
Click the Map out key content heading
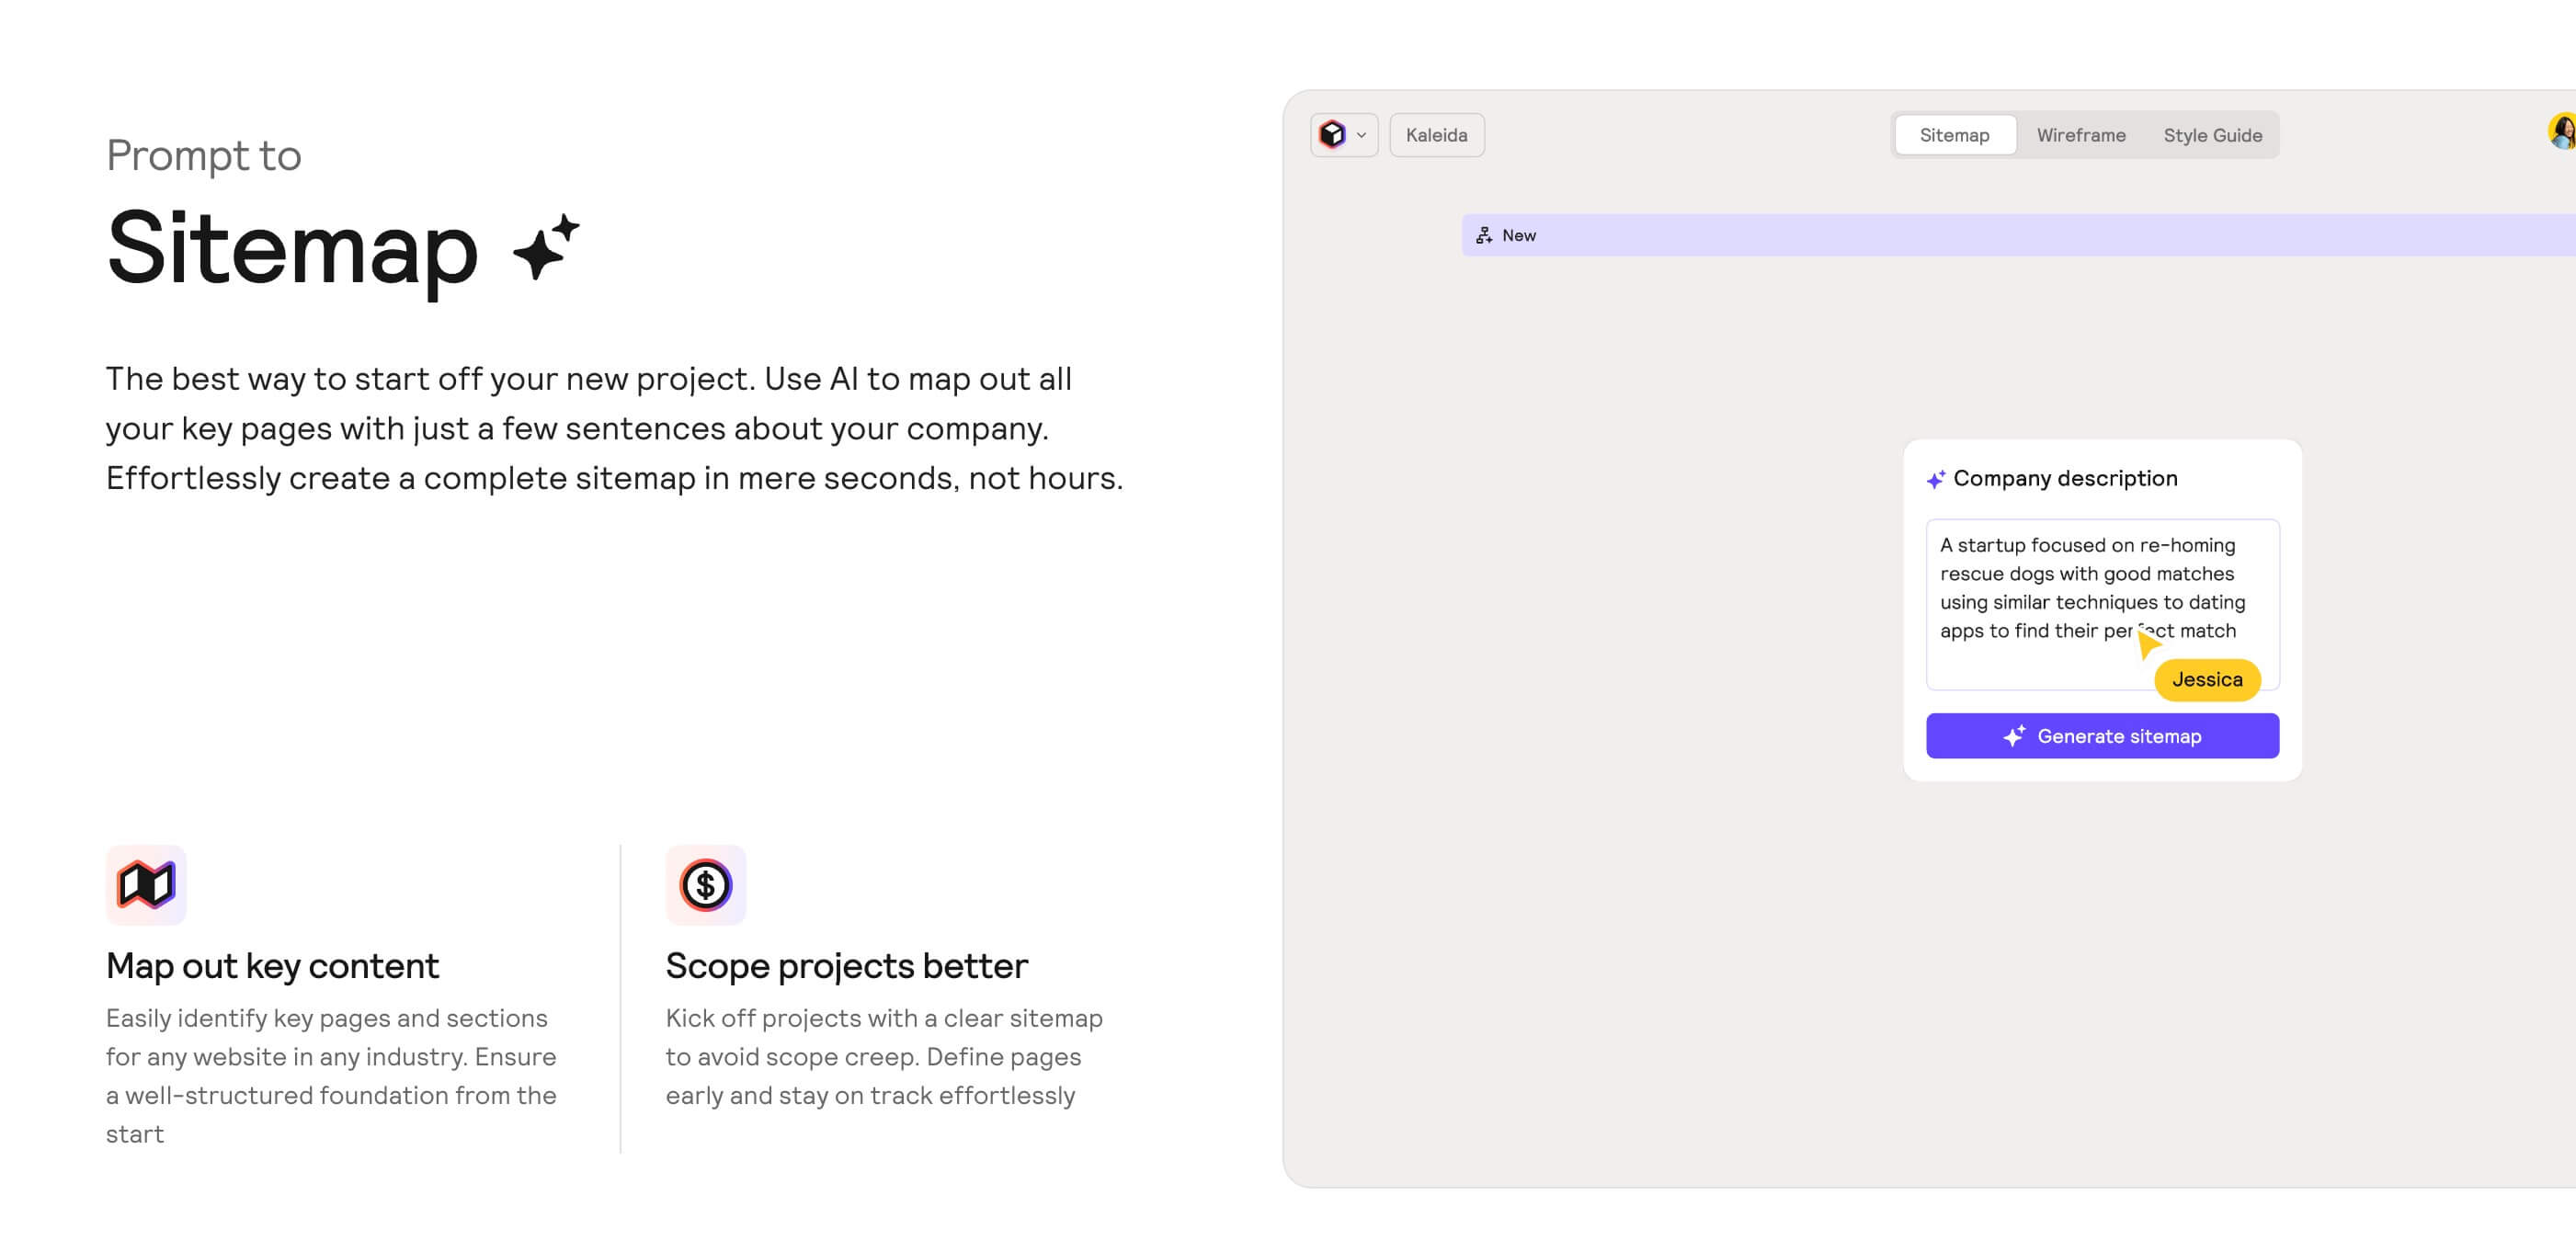click(272, 966)
